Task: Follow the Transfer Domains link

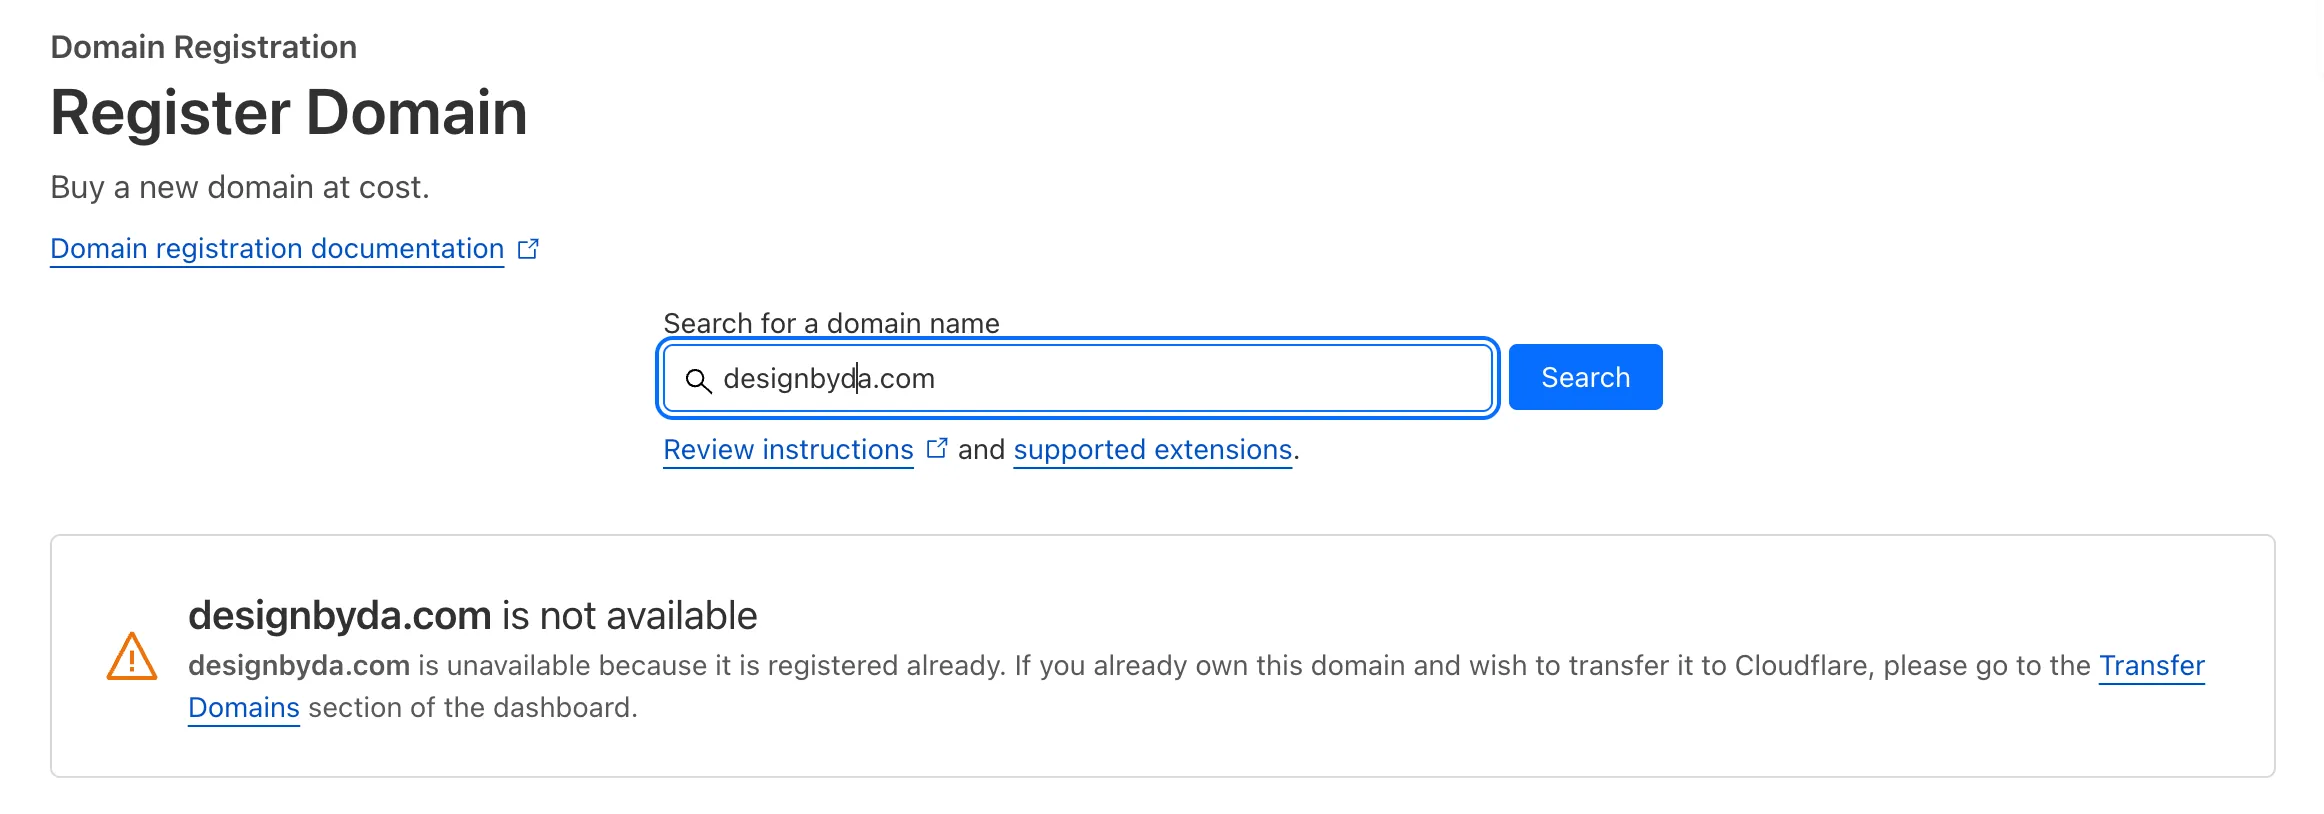Action: (2151, 666)
